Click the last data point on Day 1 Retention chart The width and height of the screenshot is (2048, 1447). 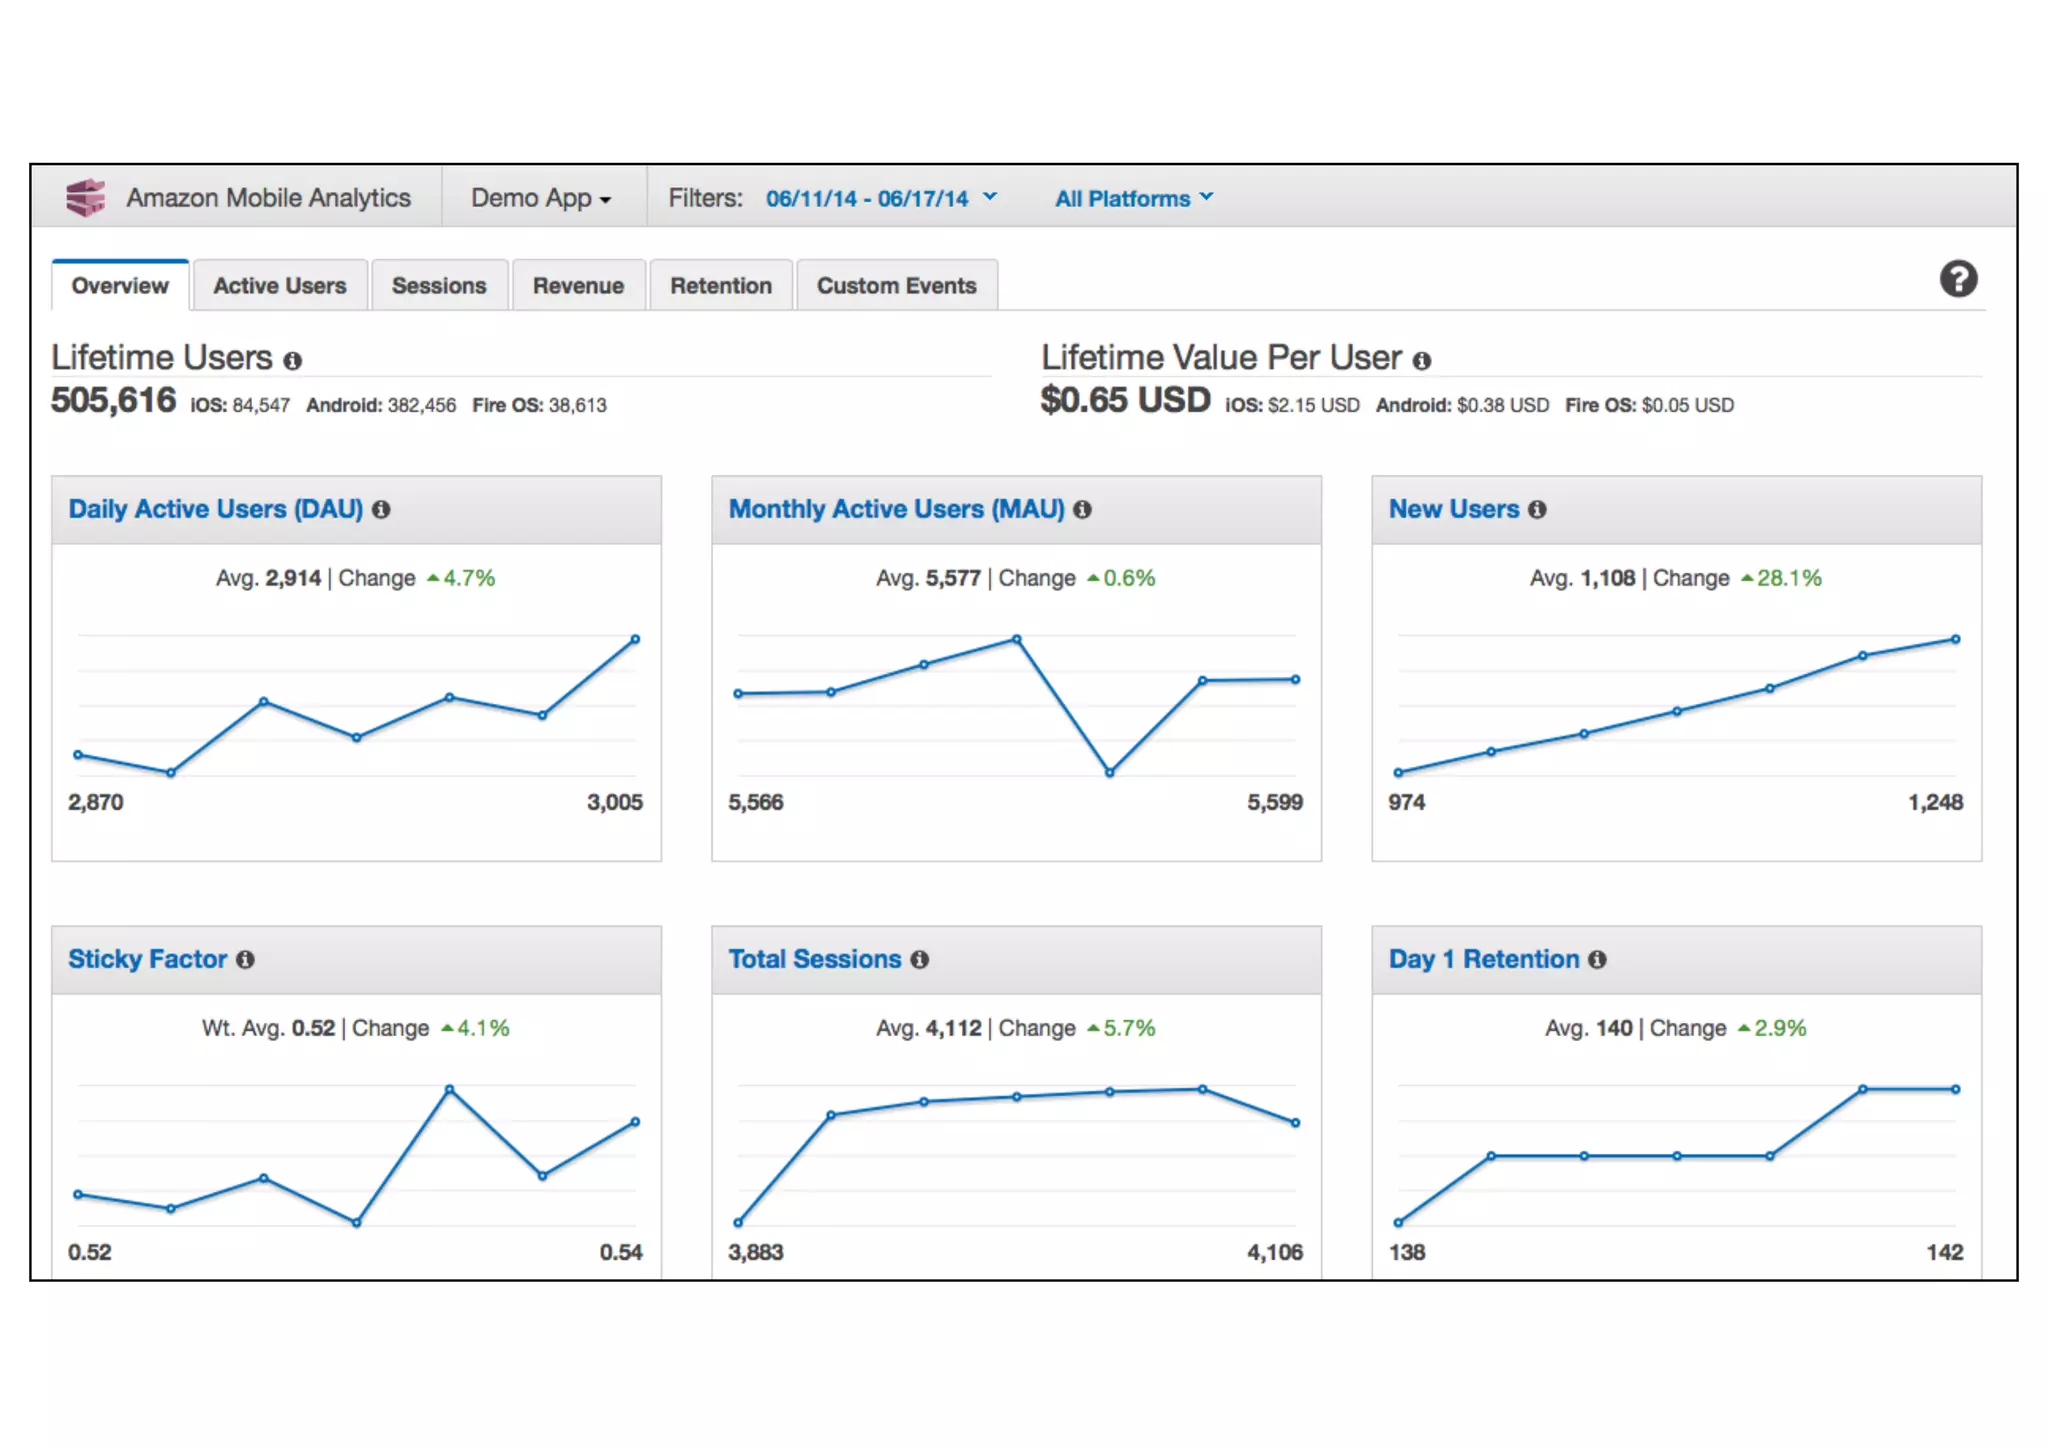tap(1955, 1089)
